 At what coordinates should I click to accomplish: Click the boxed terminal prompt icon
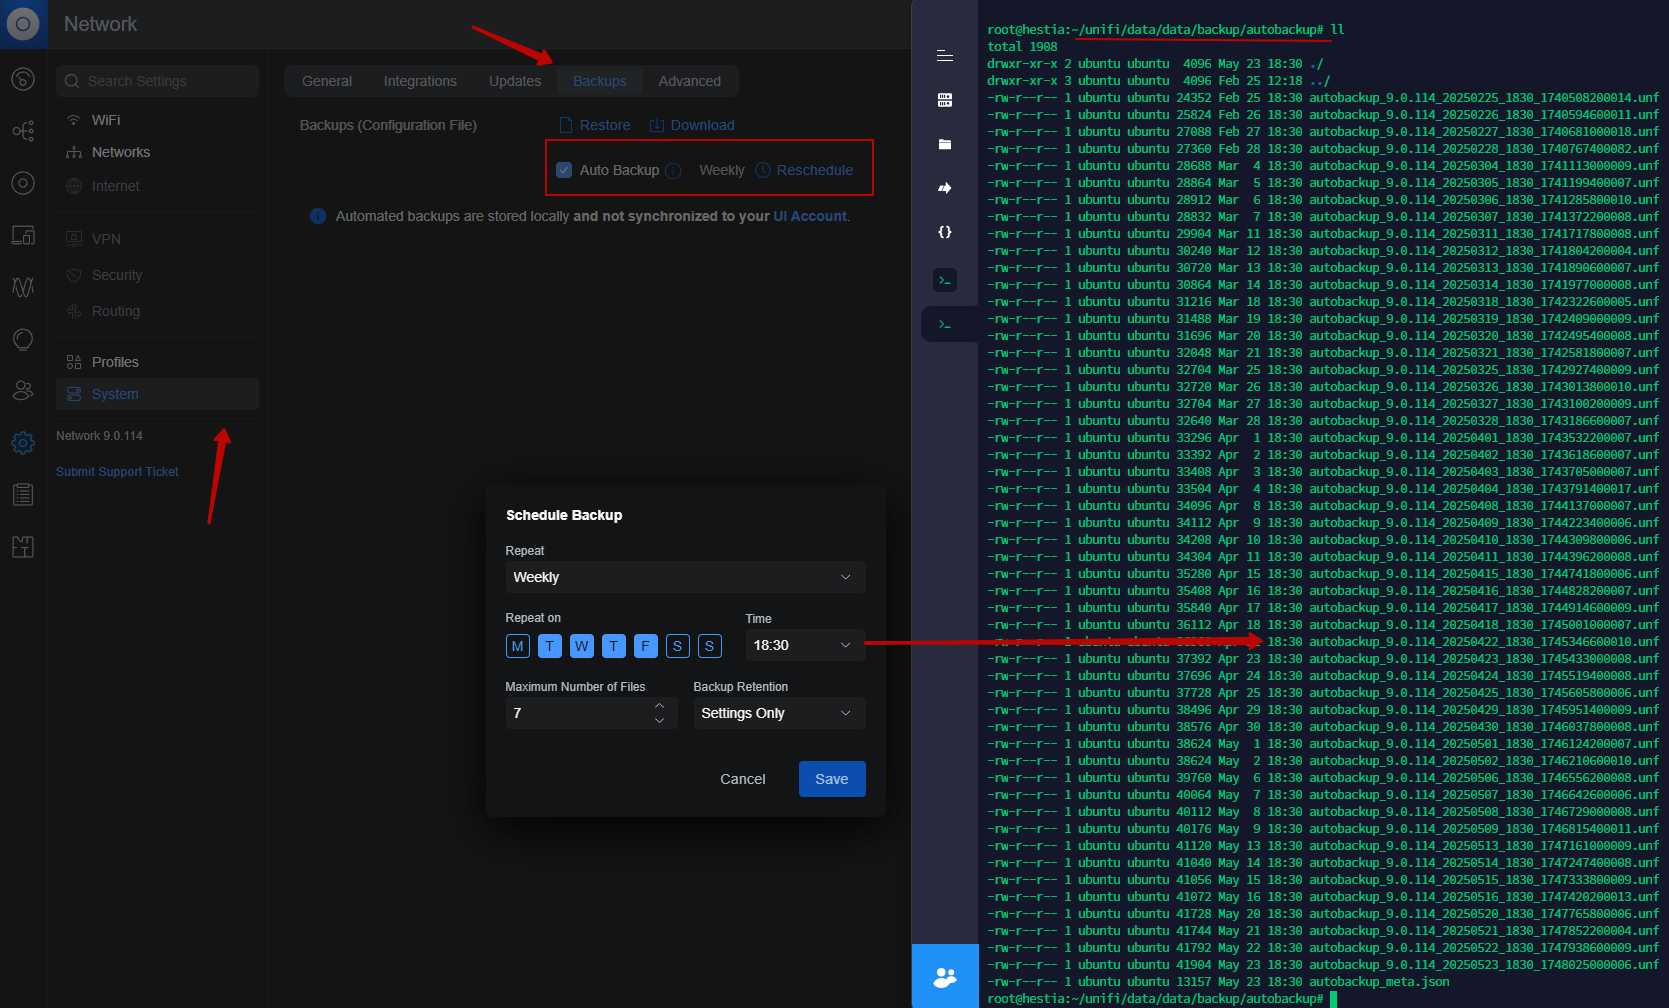pyautogui.click(x=944, y=280)
